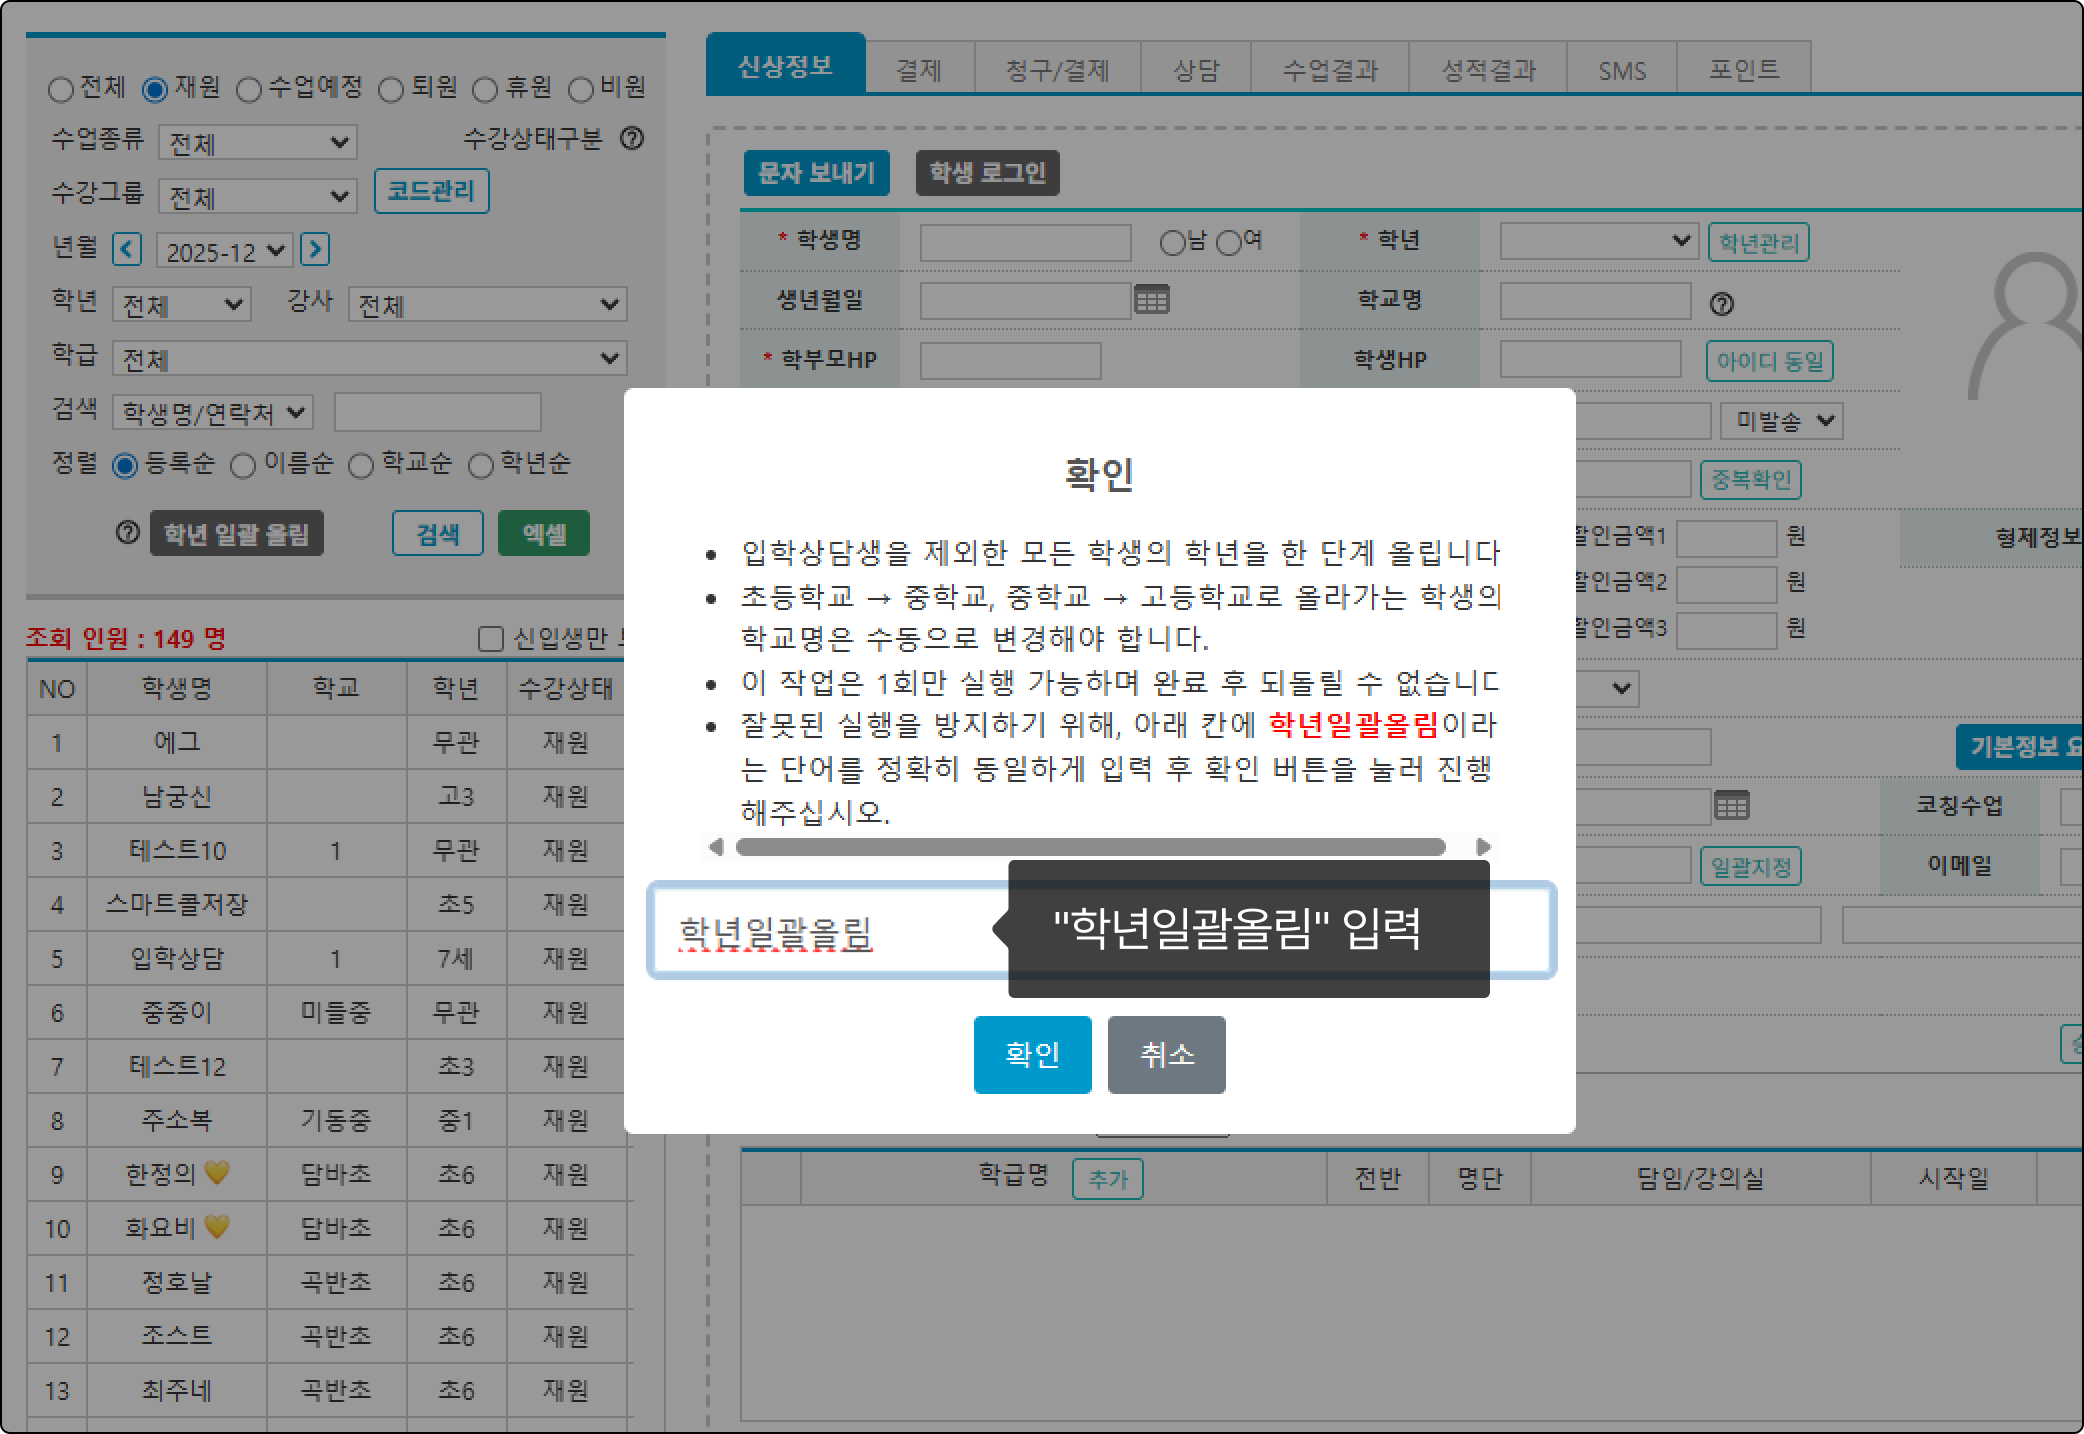Open the 성적결과 tab
The image size is (2084, 1434).
pyautogui.click(x=1487, y=70)
